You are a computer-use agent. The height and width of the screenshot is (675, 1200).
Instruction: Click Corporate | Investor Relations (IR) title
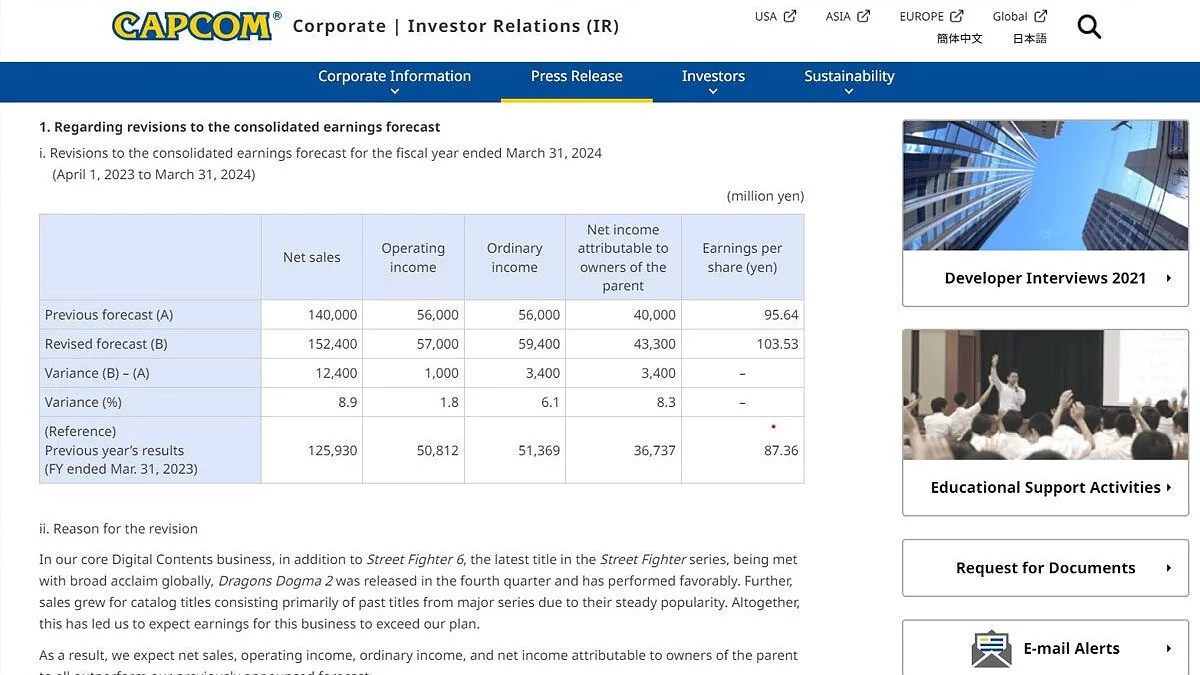pos(456,27)
